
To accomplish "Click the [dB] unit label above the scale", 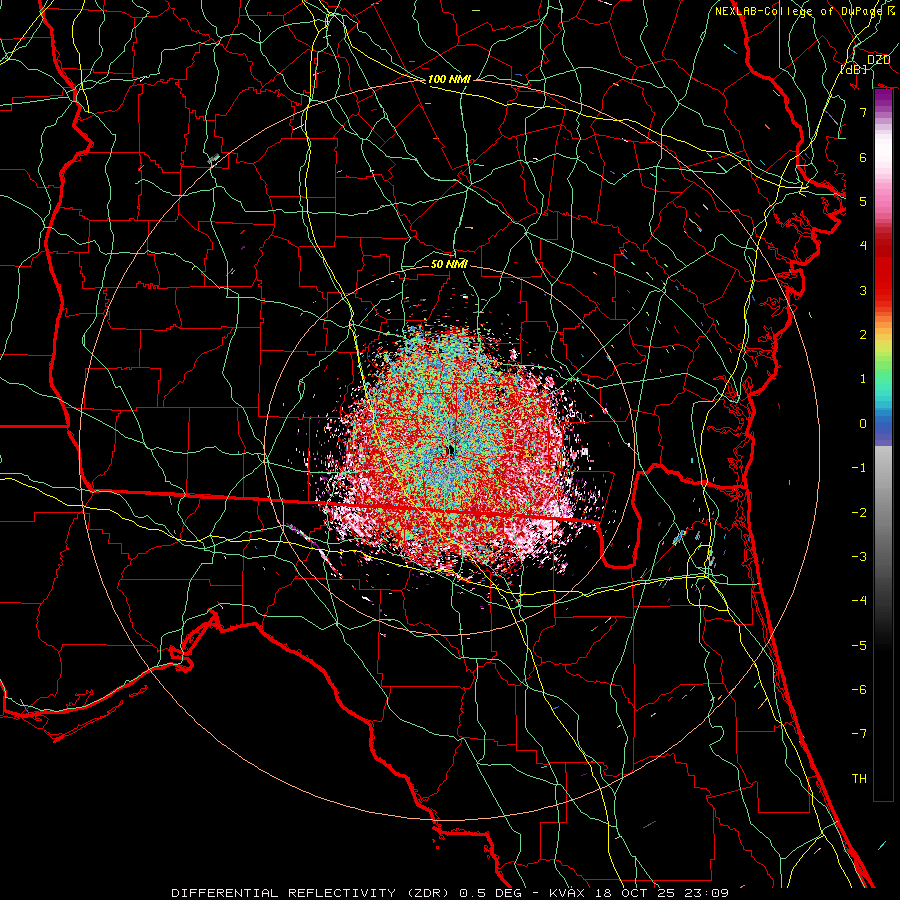I will tap(854, 69).
